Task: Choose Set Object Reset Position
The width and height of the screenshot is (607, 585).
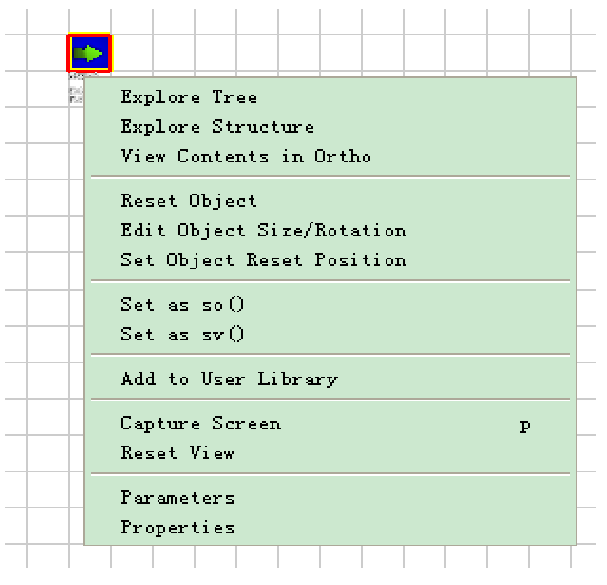Action: (x=263, y=260)
